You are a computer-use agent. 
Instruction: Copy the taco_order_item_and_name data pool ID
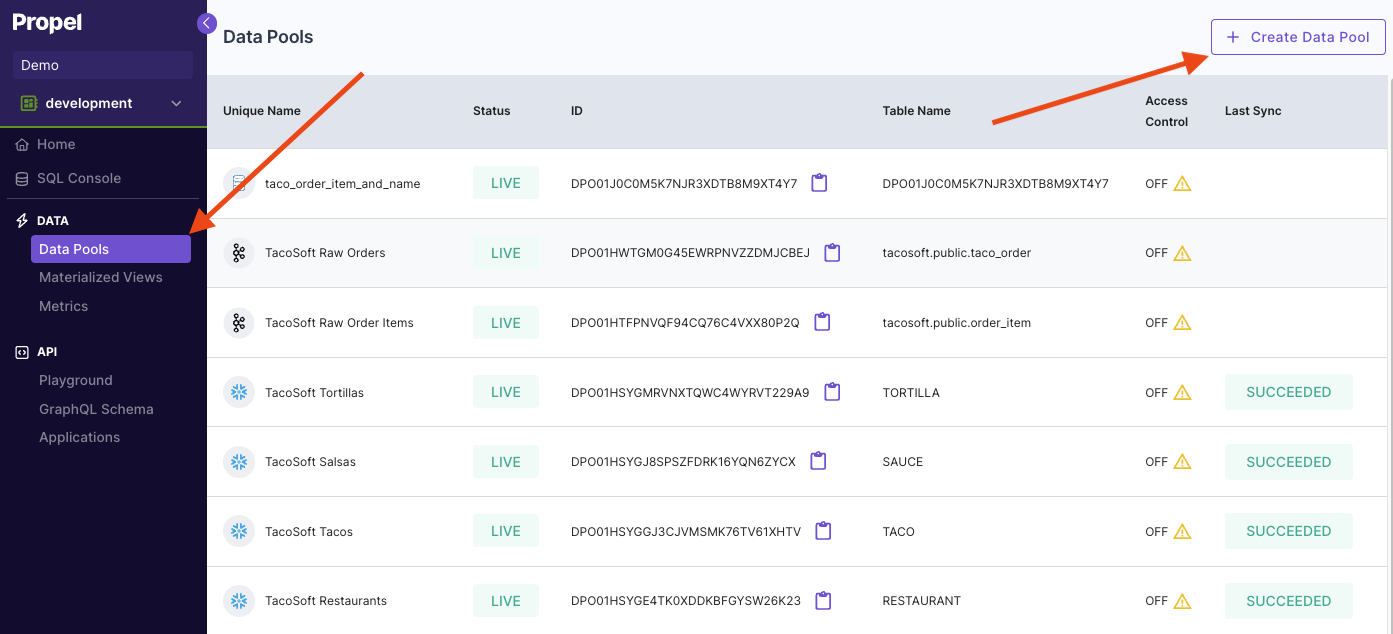click(x=820, y=183)
